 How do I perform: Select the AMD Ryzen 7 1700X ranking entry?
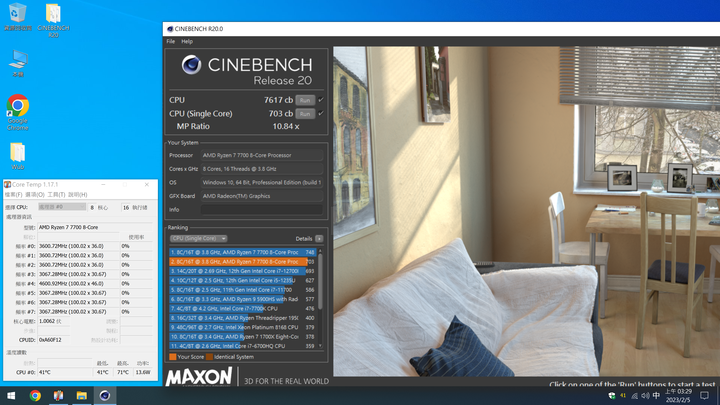click(x=242, y=337)
